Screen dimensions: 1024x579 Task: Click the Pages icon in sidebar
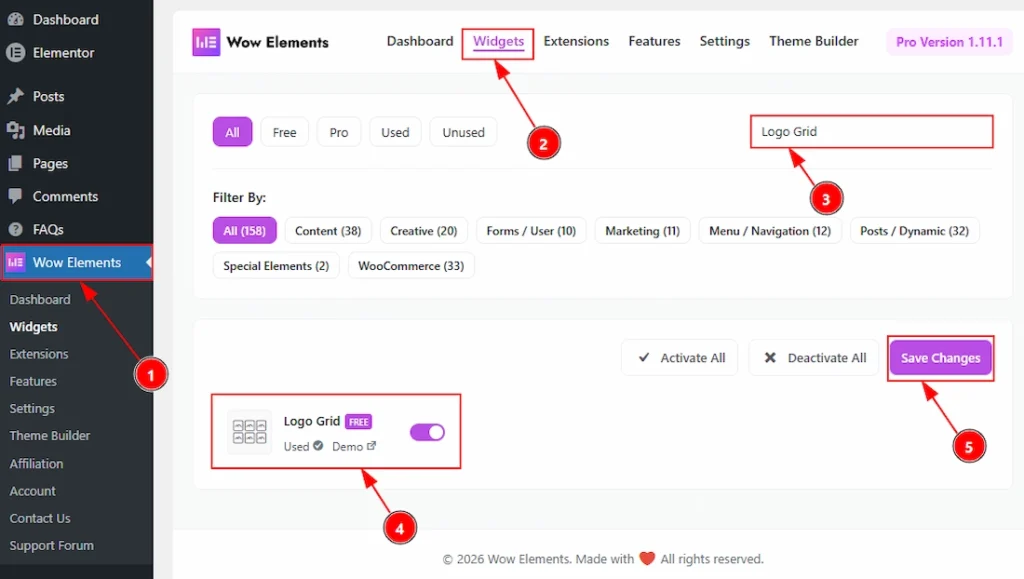(x=15, y=163)
